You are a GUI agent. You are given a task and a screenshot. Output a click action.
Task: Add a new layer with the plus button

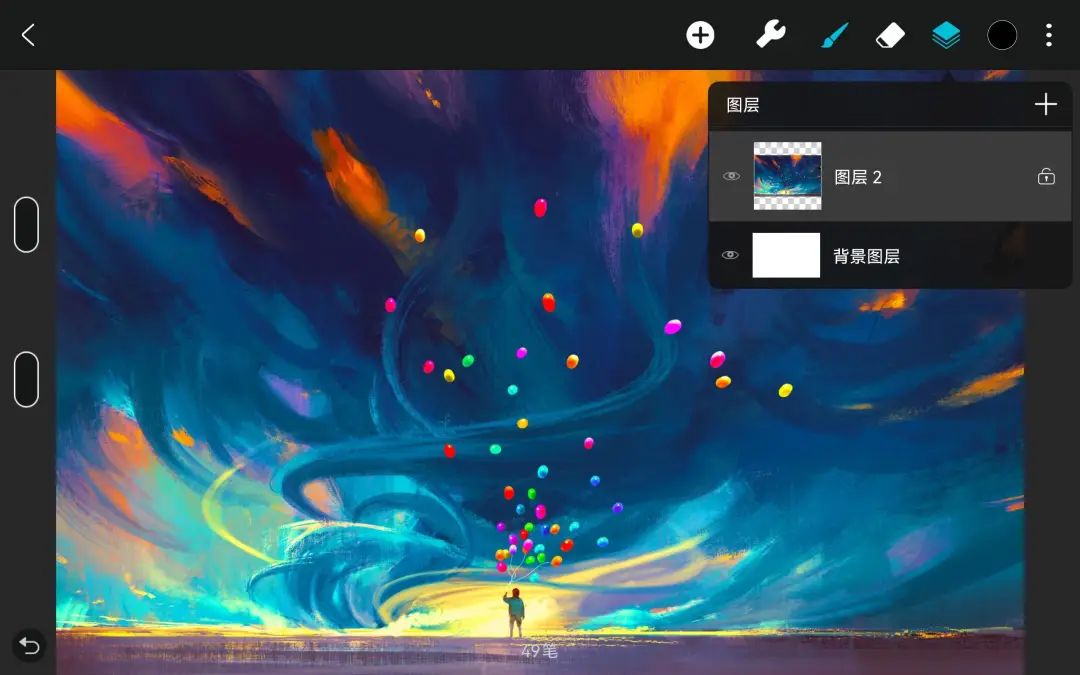click(1045, 104)
